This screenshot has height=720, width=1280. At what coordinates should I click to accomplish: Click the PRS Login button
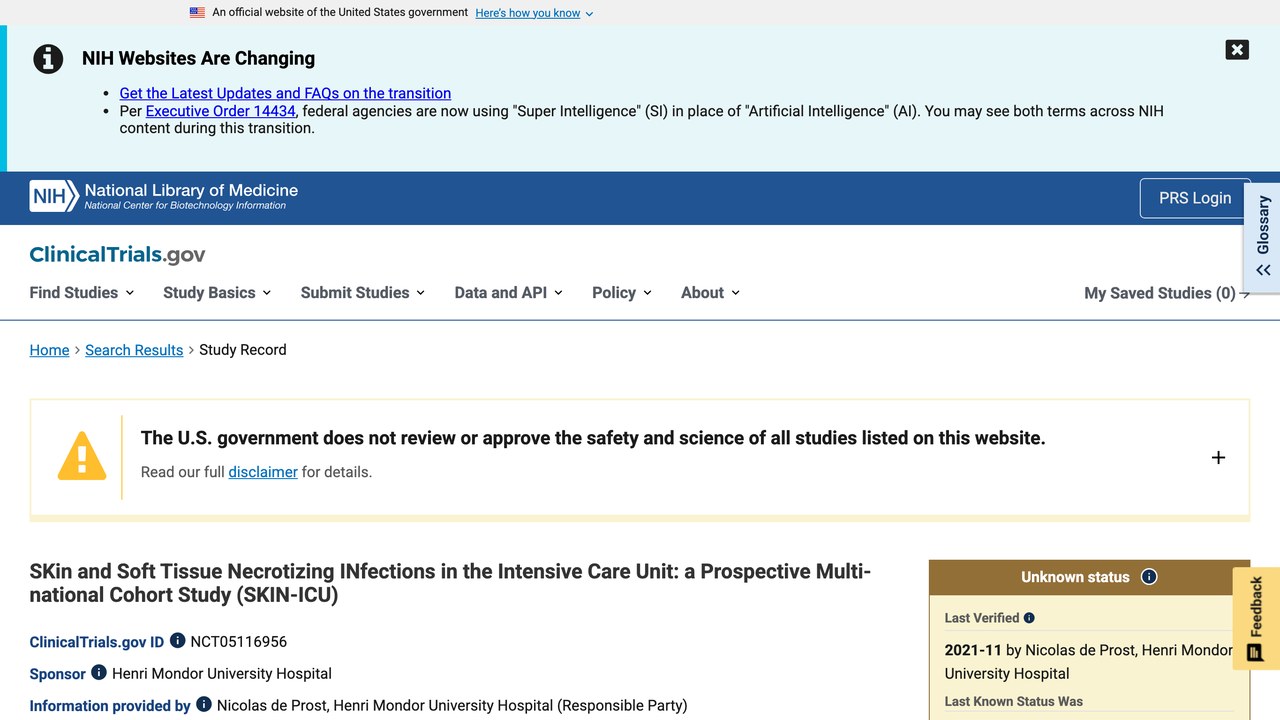1195,198
